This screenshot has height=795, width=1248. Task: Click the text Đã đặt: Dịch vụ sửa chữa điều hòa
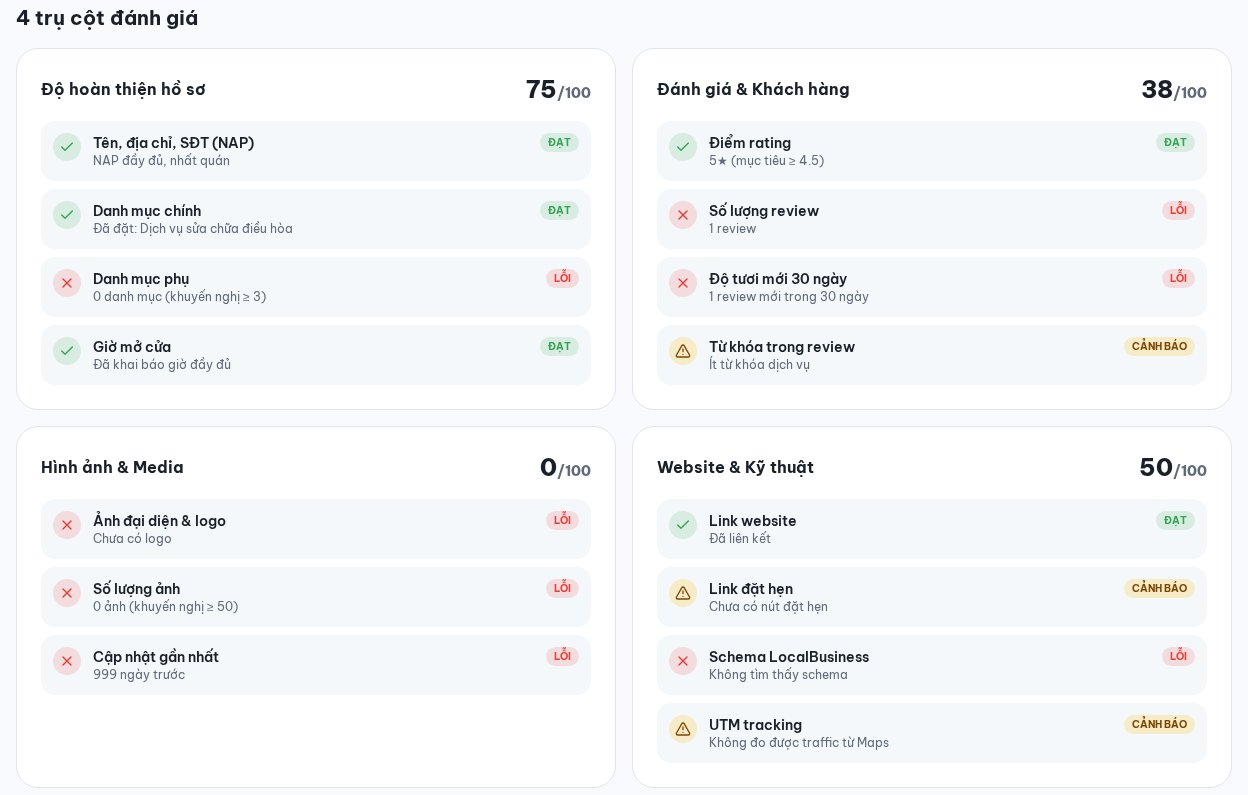193,229
